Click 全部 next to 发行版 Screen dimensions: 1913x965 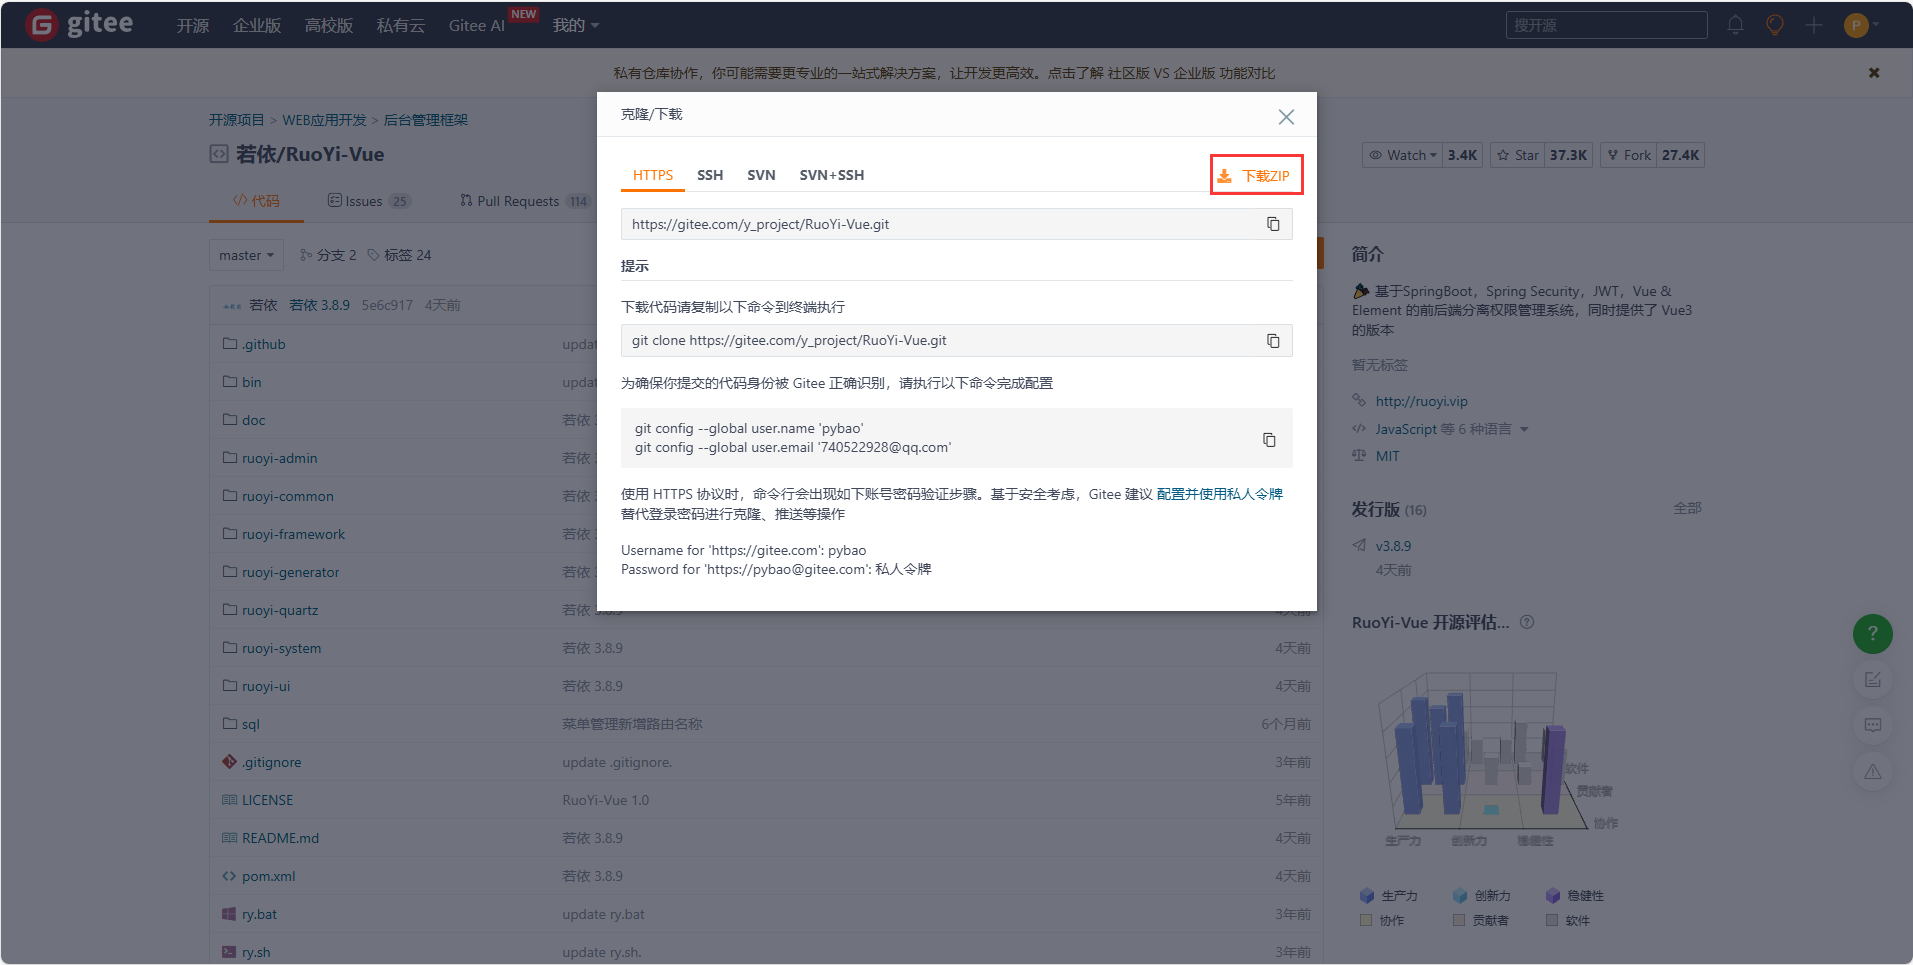[1687, 508]
